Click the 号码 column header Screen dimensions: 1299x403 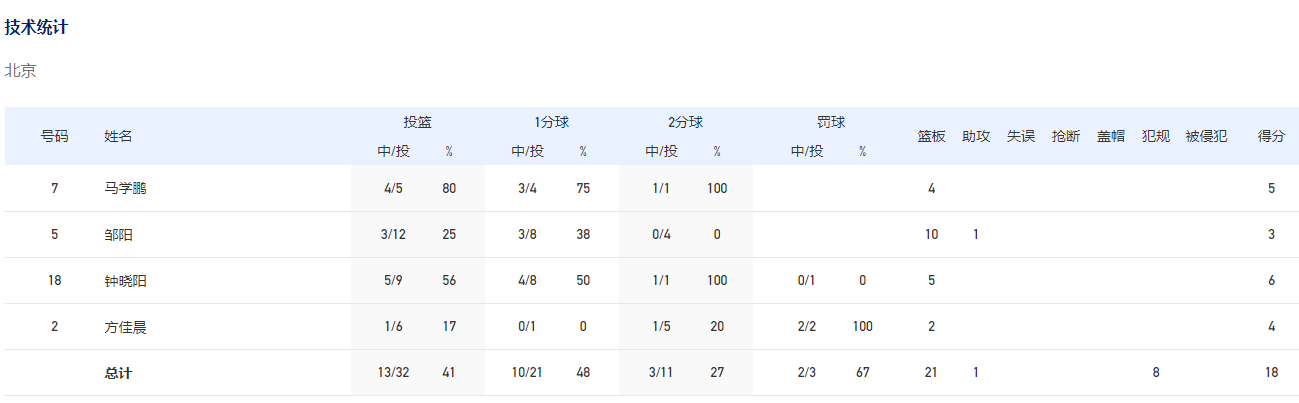(55, 136)
